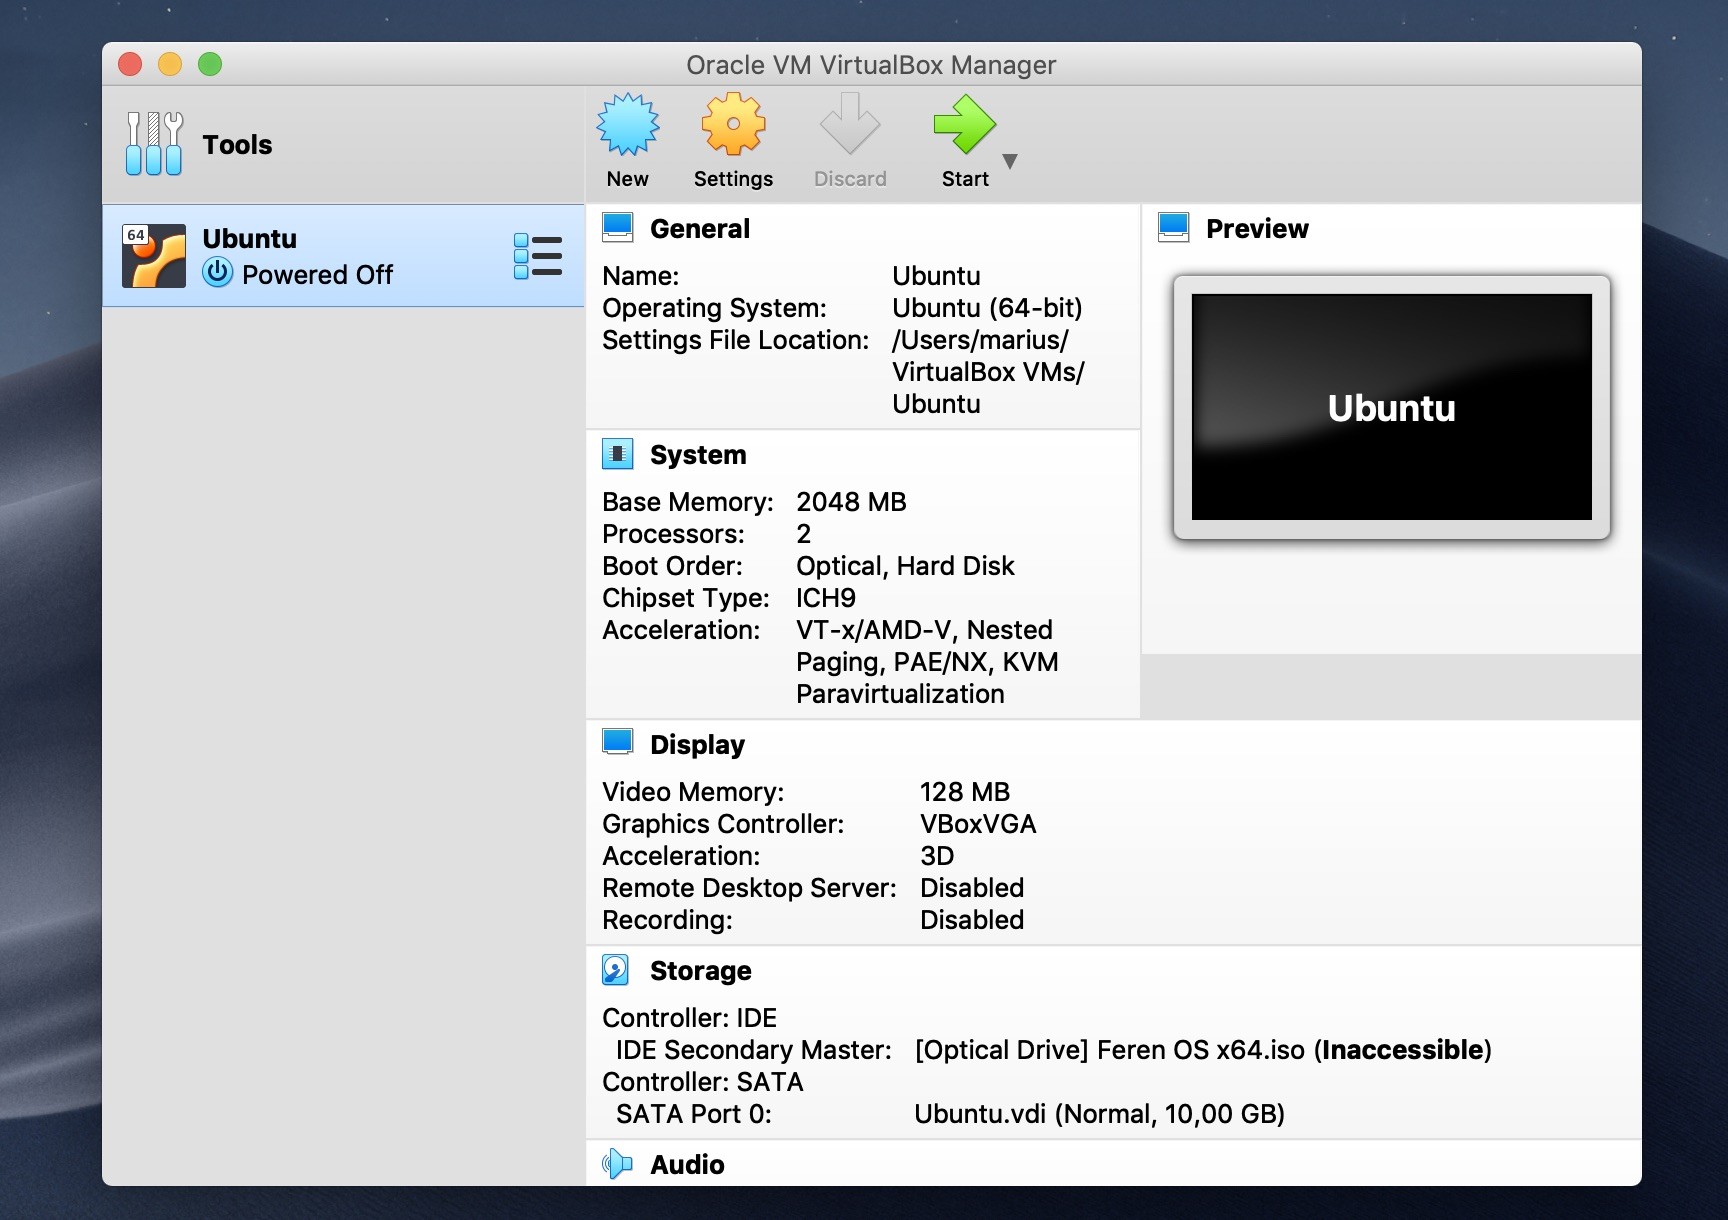The image size is (1728, 1220).
Task: Click the grayed Discard toolbar icon
Action: [x=849, y=126]
